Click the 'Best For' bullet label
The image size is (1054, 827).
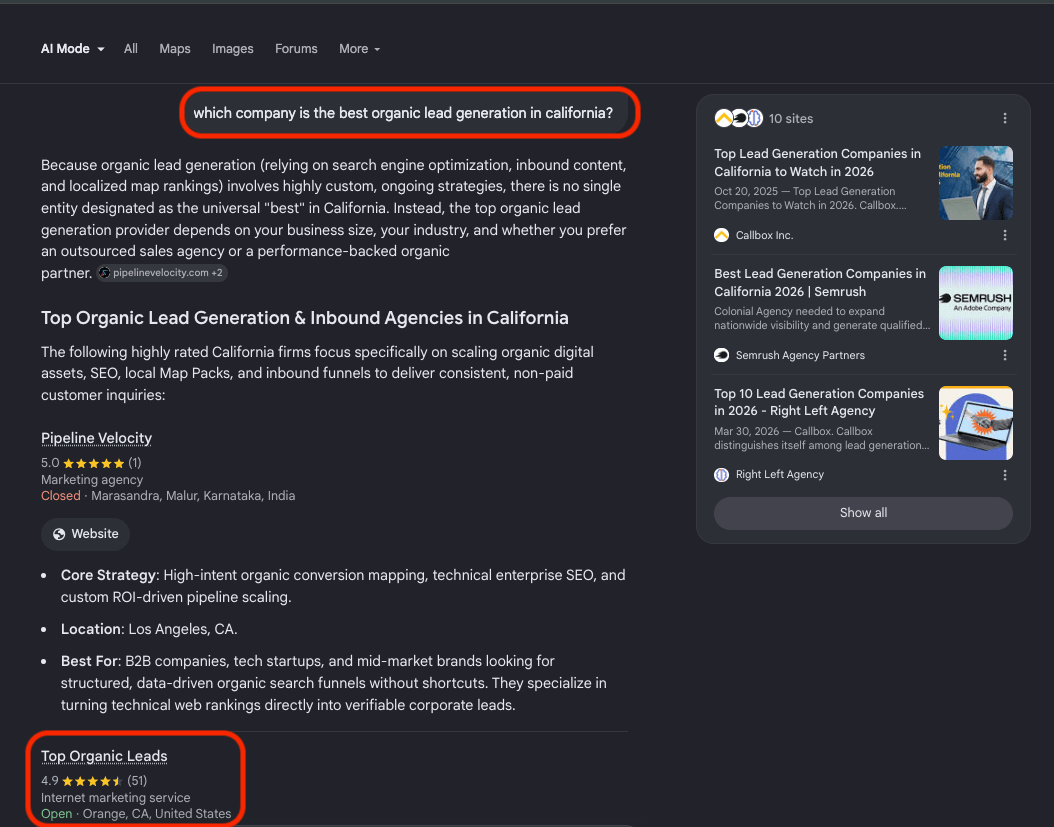click(x=89, y=662)
